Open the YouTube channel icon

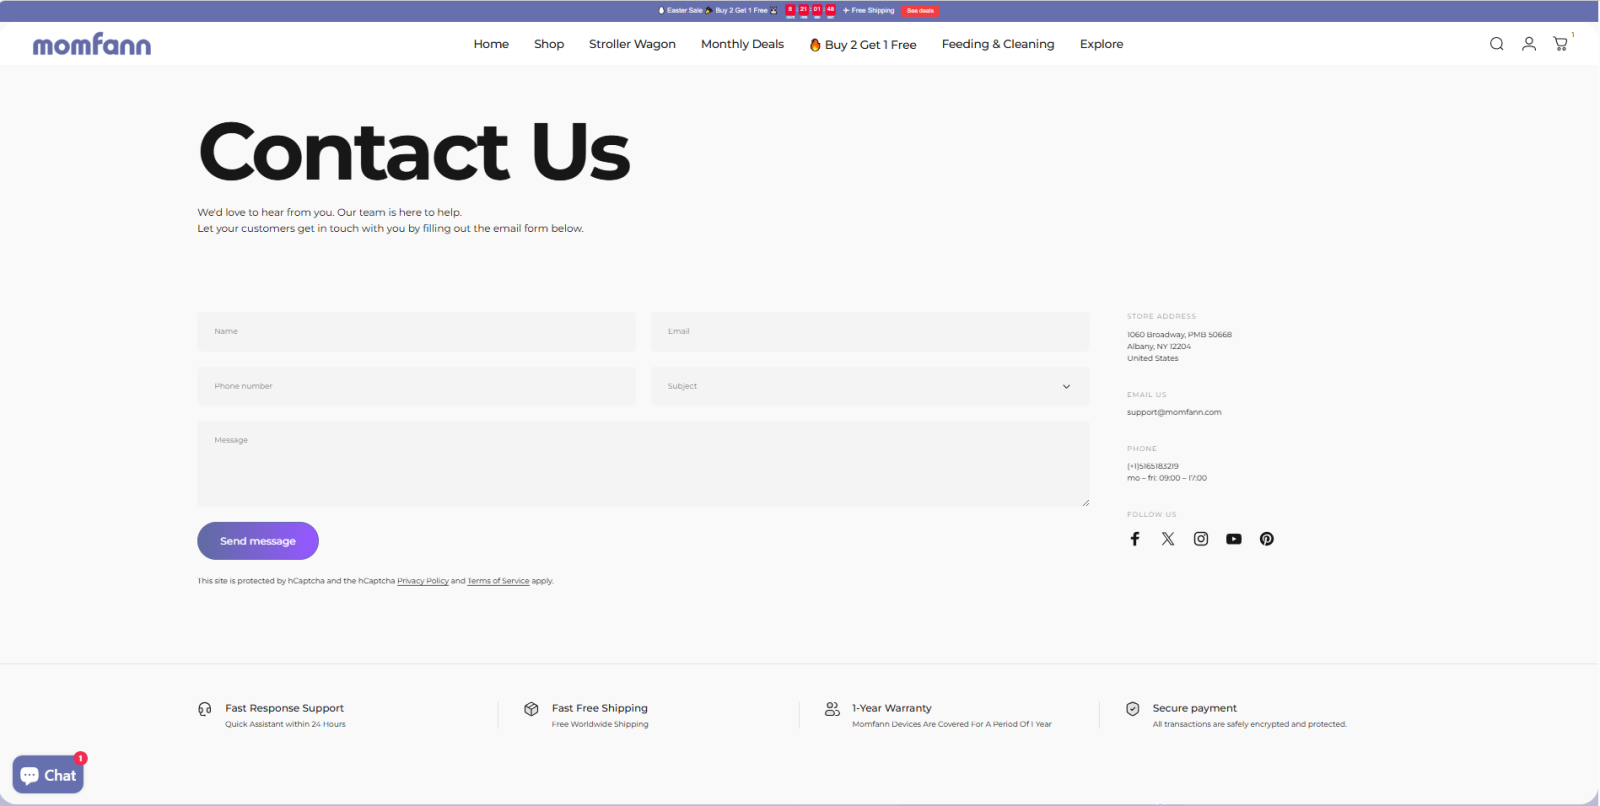point(1234,539)
